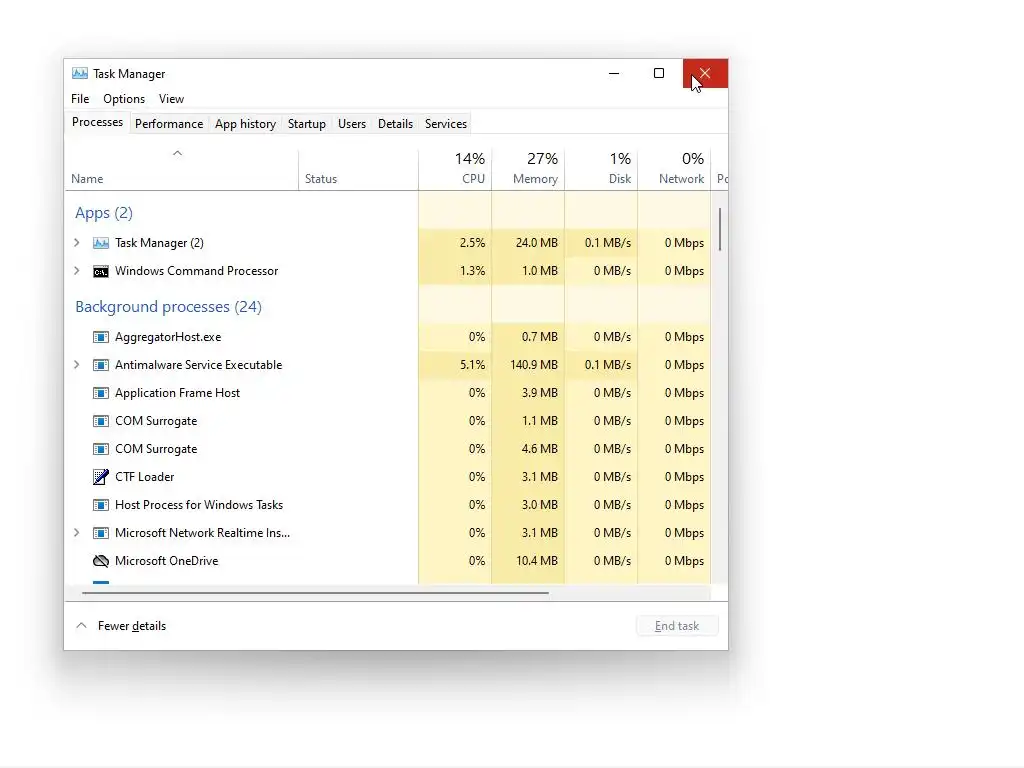The height and width of the screenshot is (768, 1024).
Task: Click the 5.1% CPU value
Action: click(473, 365)
